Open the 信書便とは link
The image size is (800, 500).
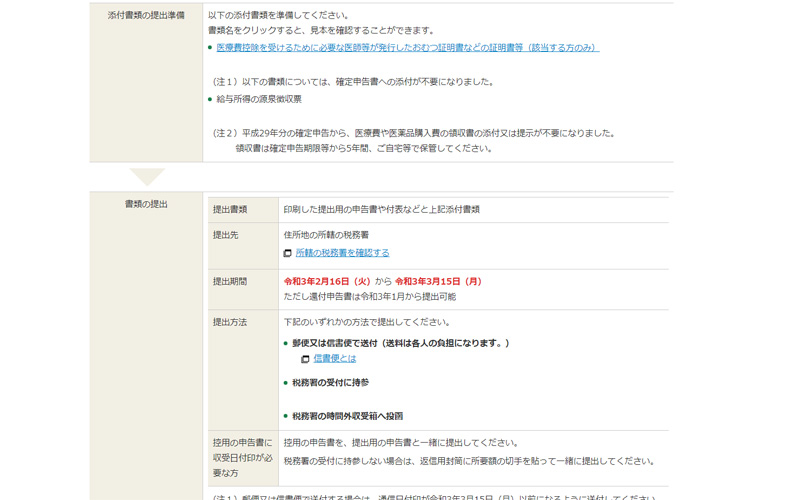[334, 358]
